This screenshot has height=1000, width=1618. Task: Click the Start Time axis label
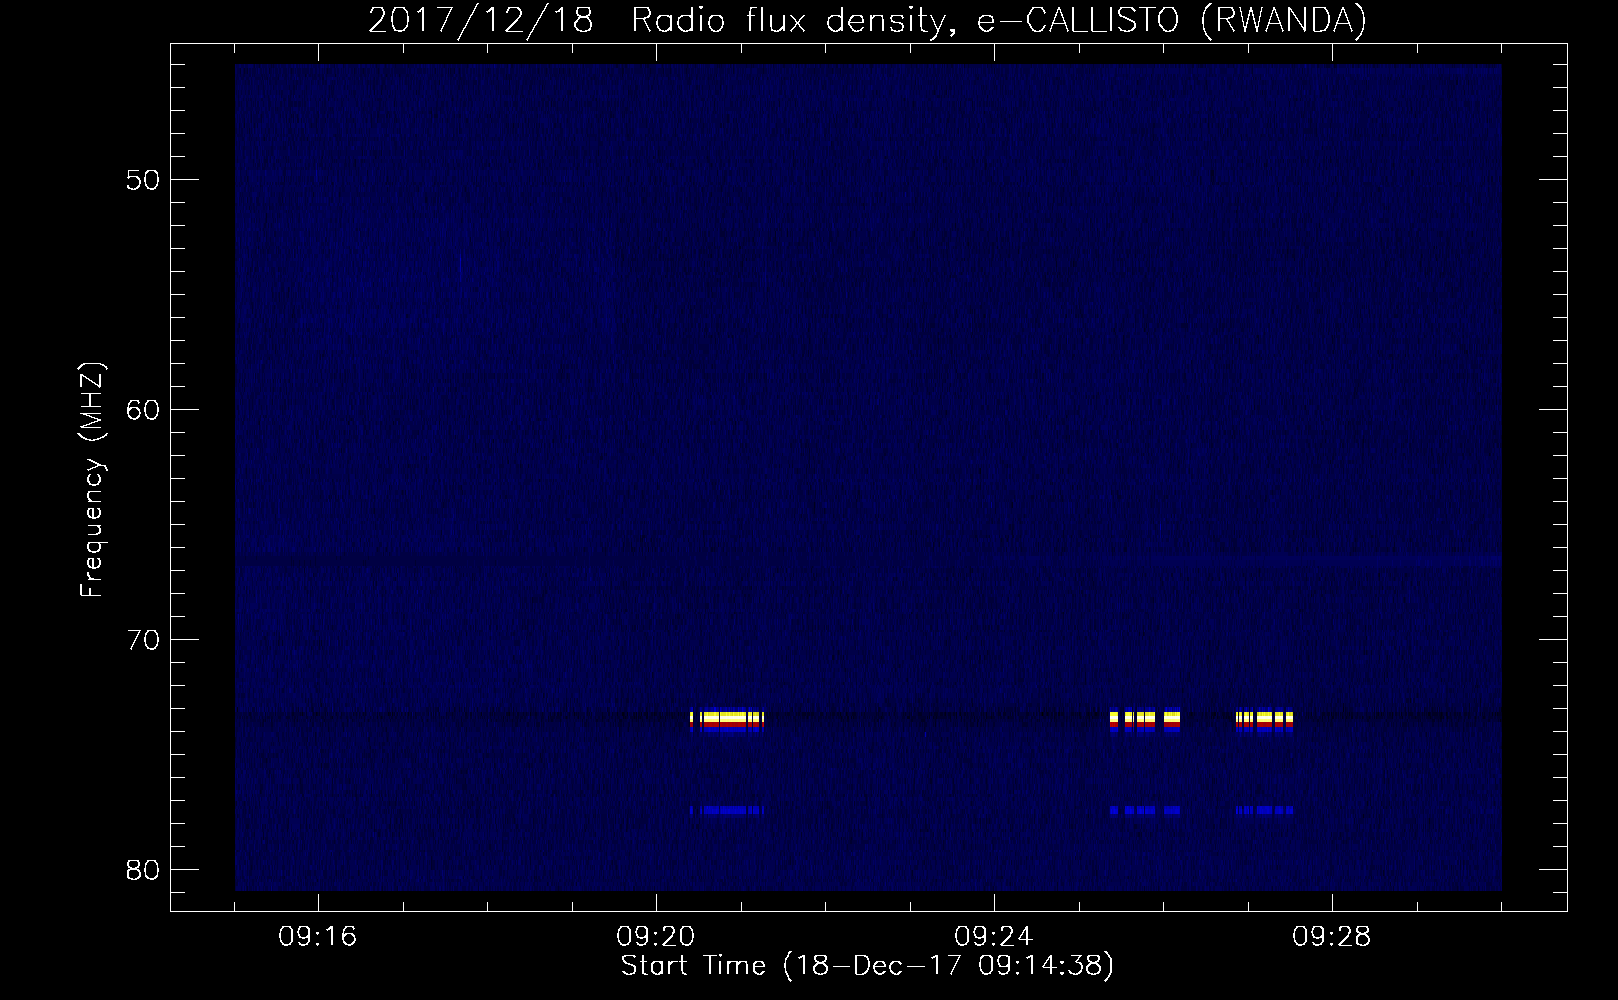click(867, 967)
